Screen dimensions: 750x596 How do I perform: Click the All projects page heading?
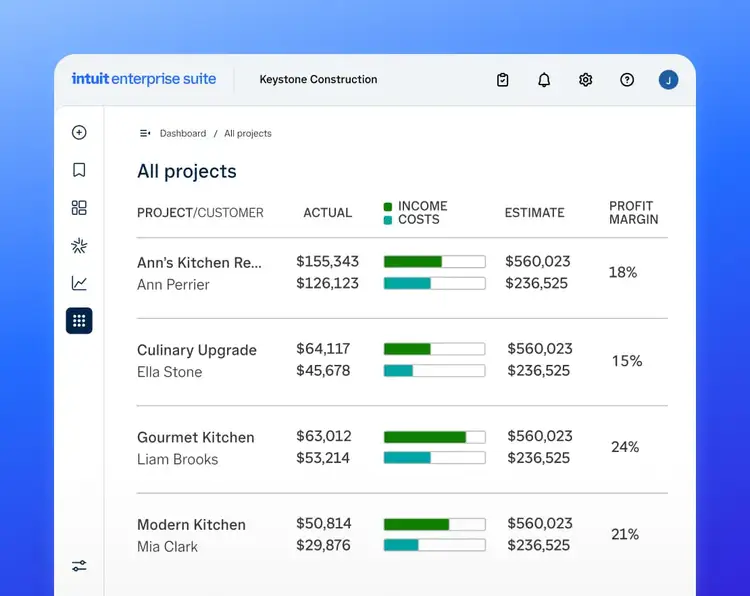tap(187, 171)
